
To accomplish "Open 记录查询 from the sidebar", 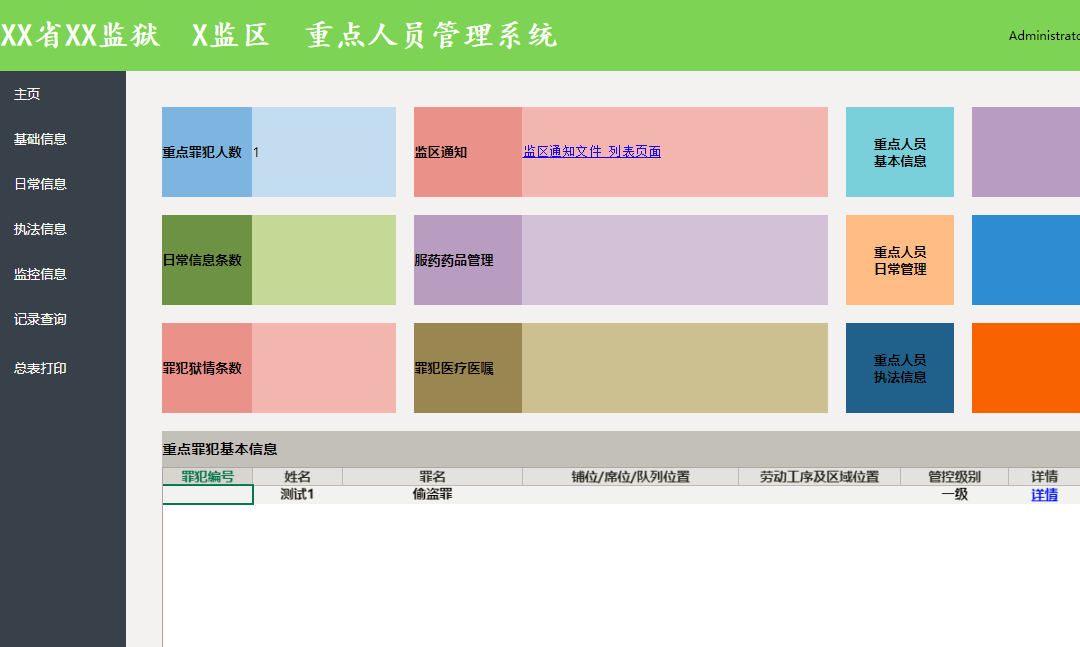I will (40, 320).
